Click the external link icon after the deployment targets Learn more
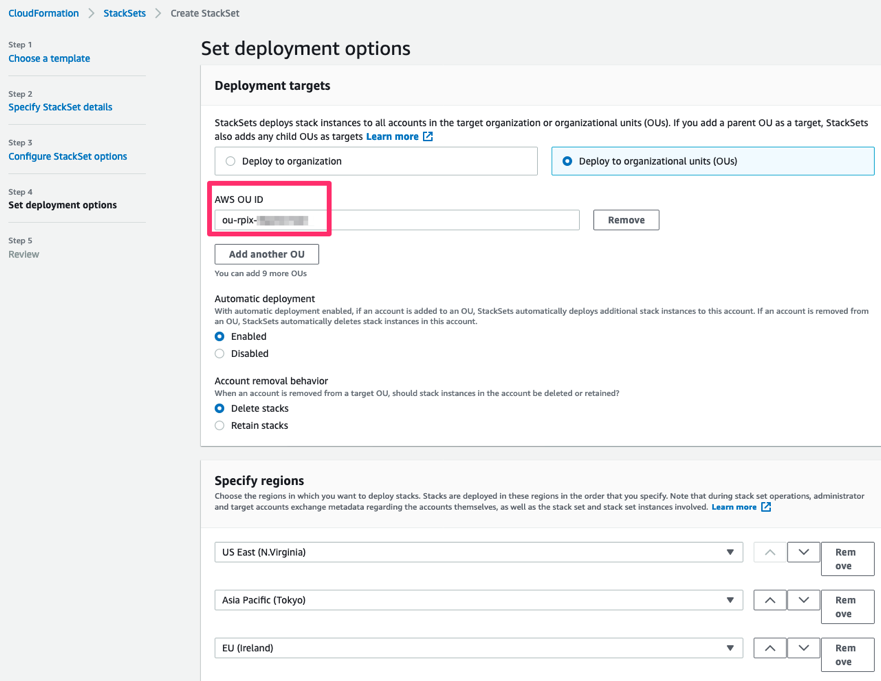Viewport: 881px width, 681px height. [430, 136]
